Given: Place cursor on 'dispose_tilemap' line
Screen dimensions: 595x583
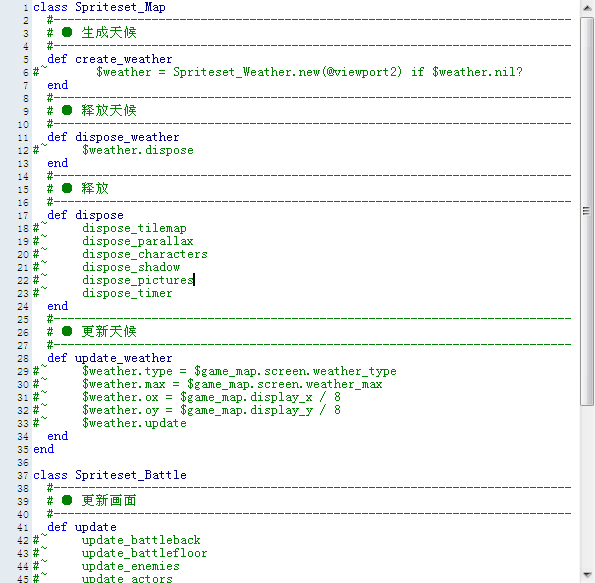Looking at the screenshot, I should click(x=134, y=228).
